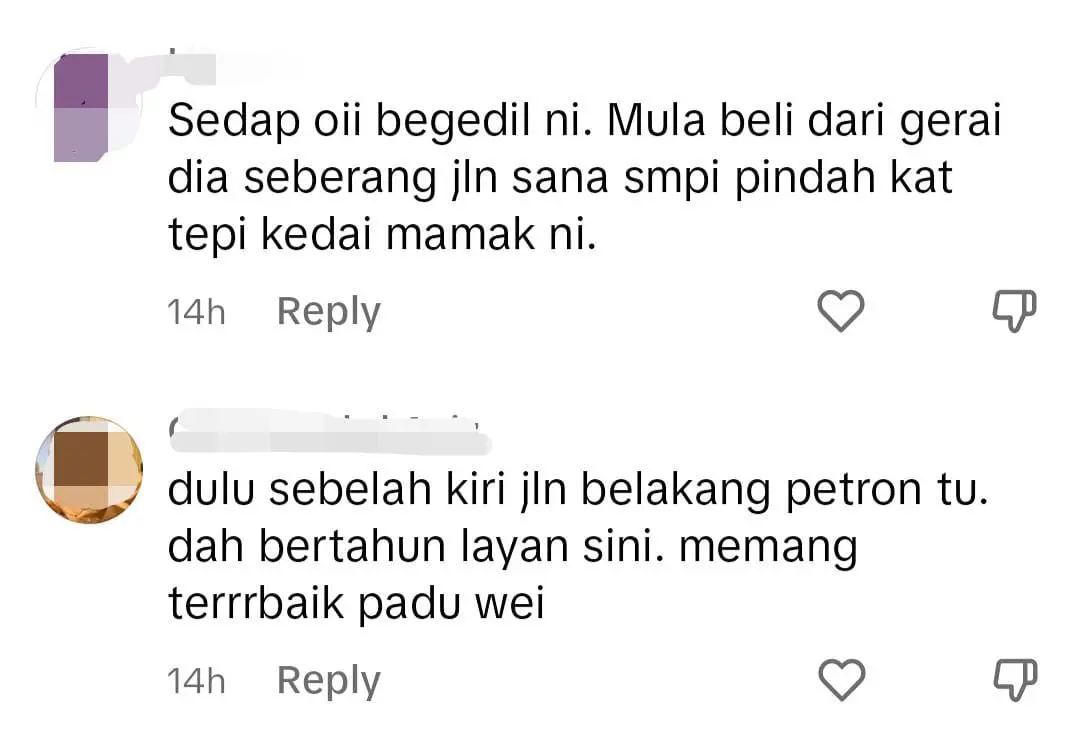Like the 'dulu sebelah kiri jln' comment
This screenshot has height=752, width=1080.
(842, 680)
